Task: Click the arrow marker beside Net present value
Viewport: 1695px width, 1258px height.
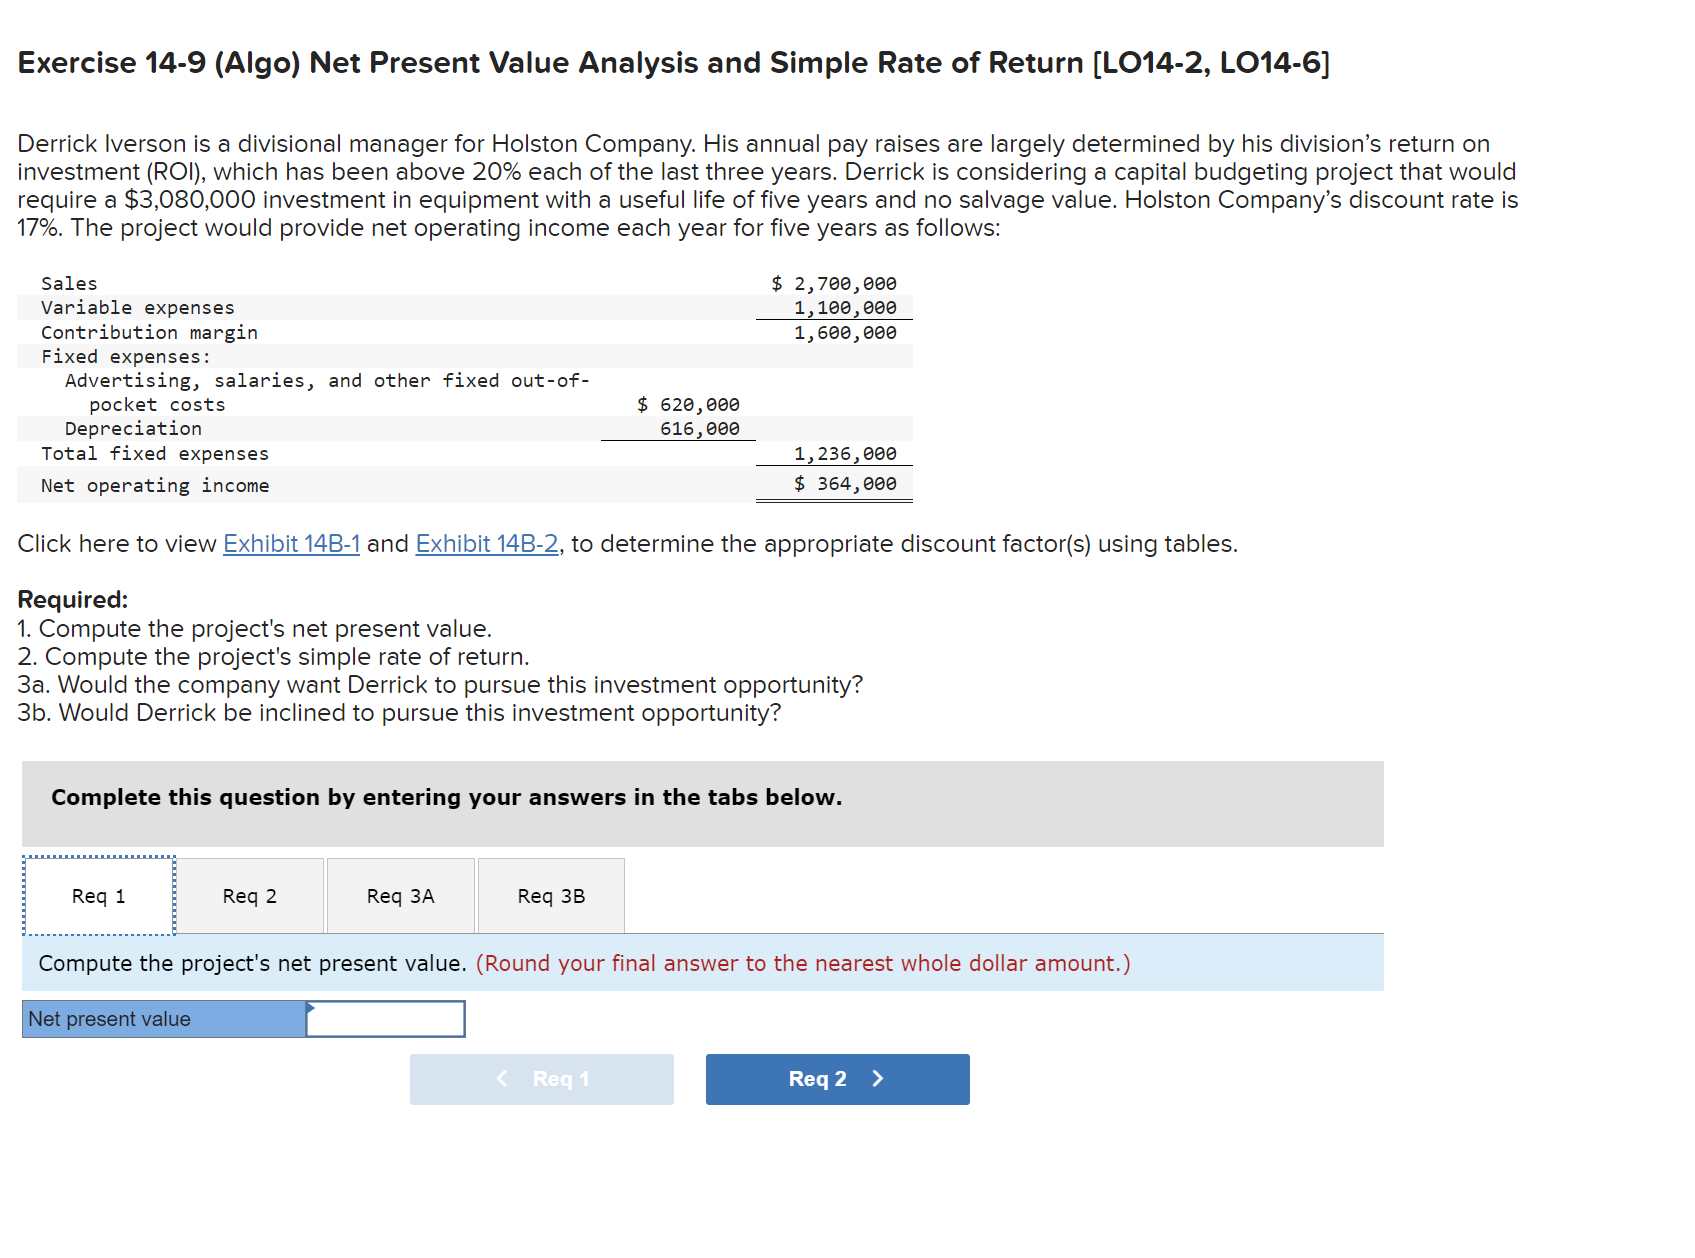Action: click(310, 1007)
